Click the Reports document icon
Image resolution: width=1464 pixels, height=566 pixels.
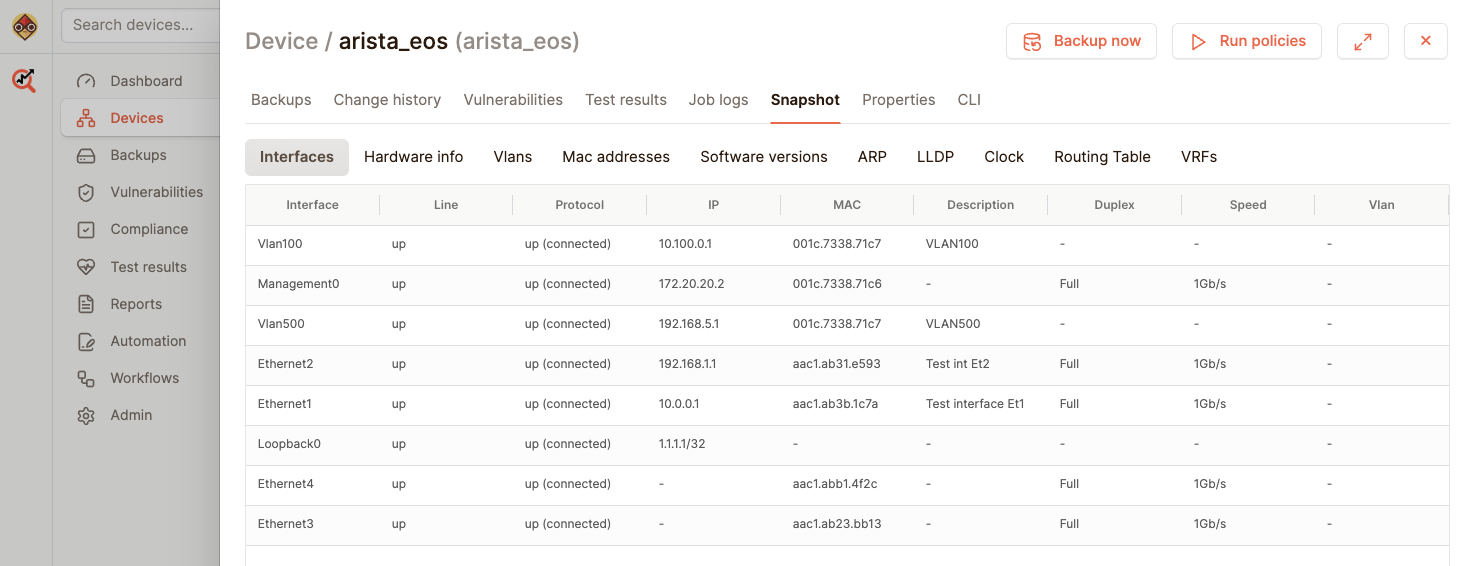(86, 304)
